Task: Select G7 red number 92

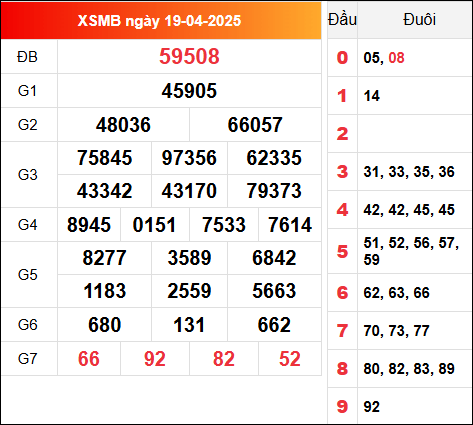Action: pyautogui.click(x=155, y=359)
